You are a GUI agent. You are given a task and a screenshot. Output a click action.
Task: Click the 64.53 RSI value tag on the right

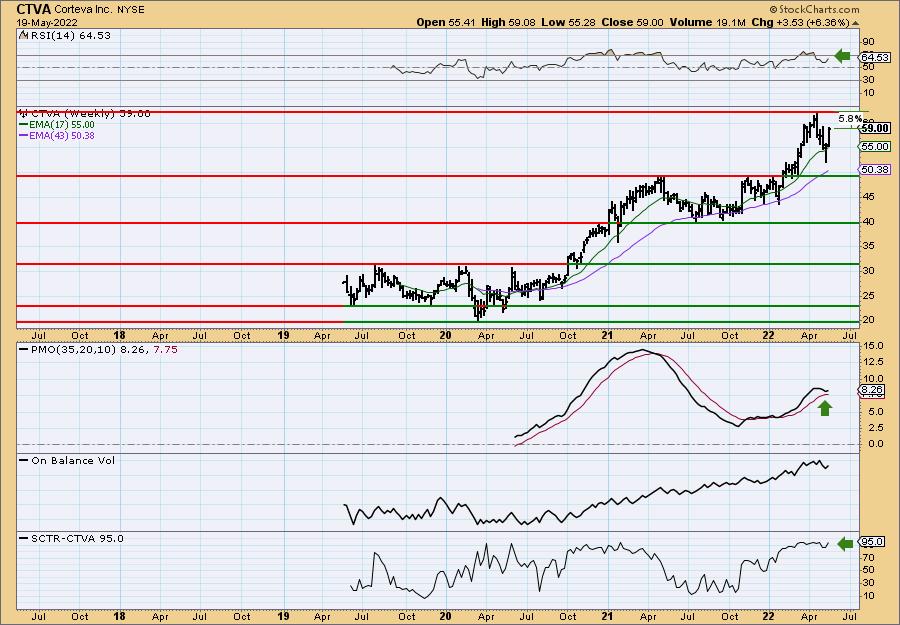click(875, 57)
